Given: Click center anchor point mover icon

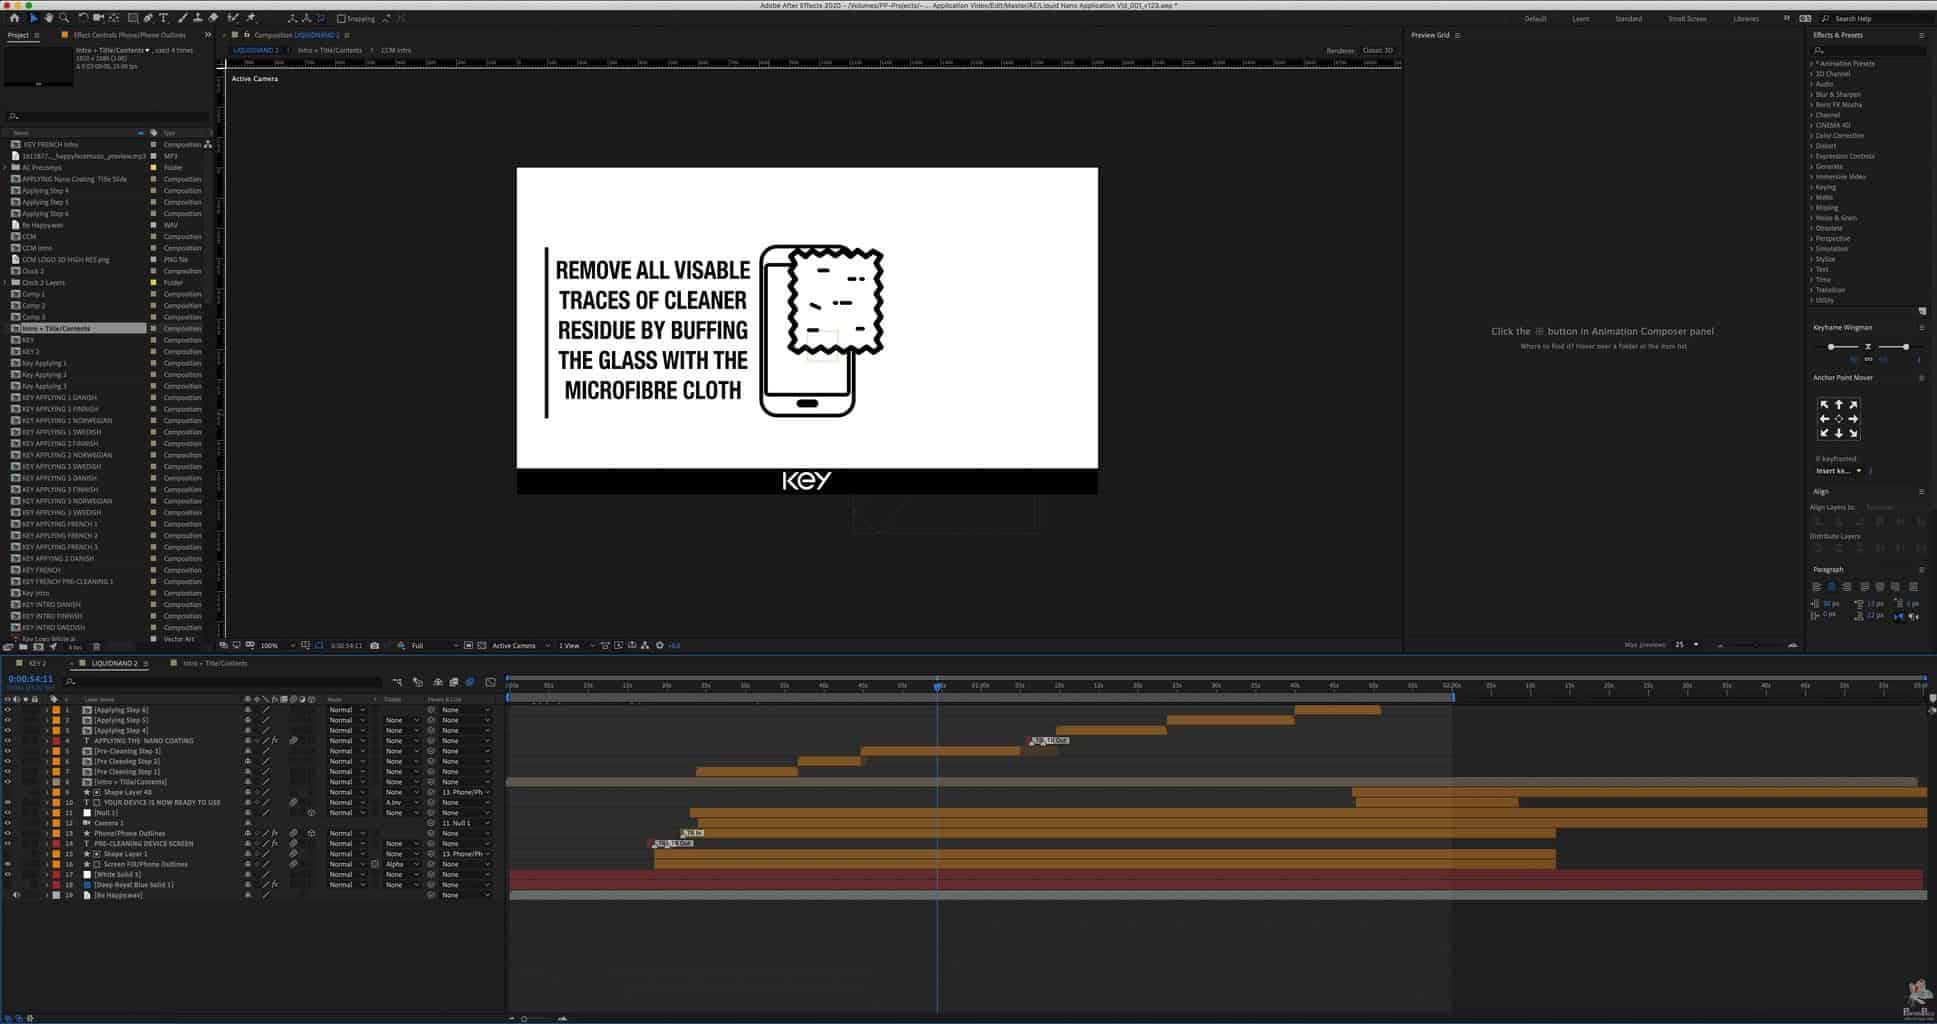Looking at the screenshot, I should 1838,419.
